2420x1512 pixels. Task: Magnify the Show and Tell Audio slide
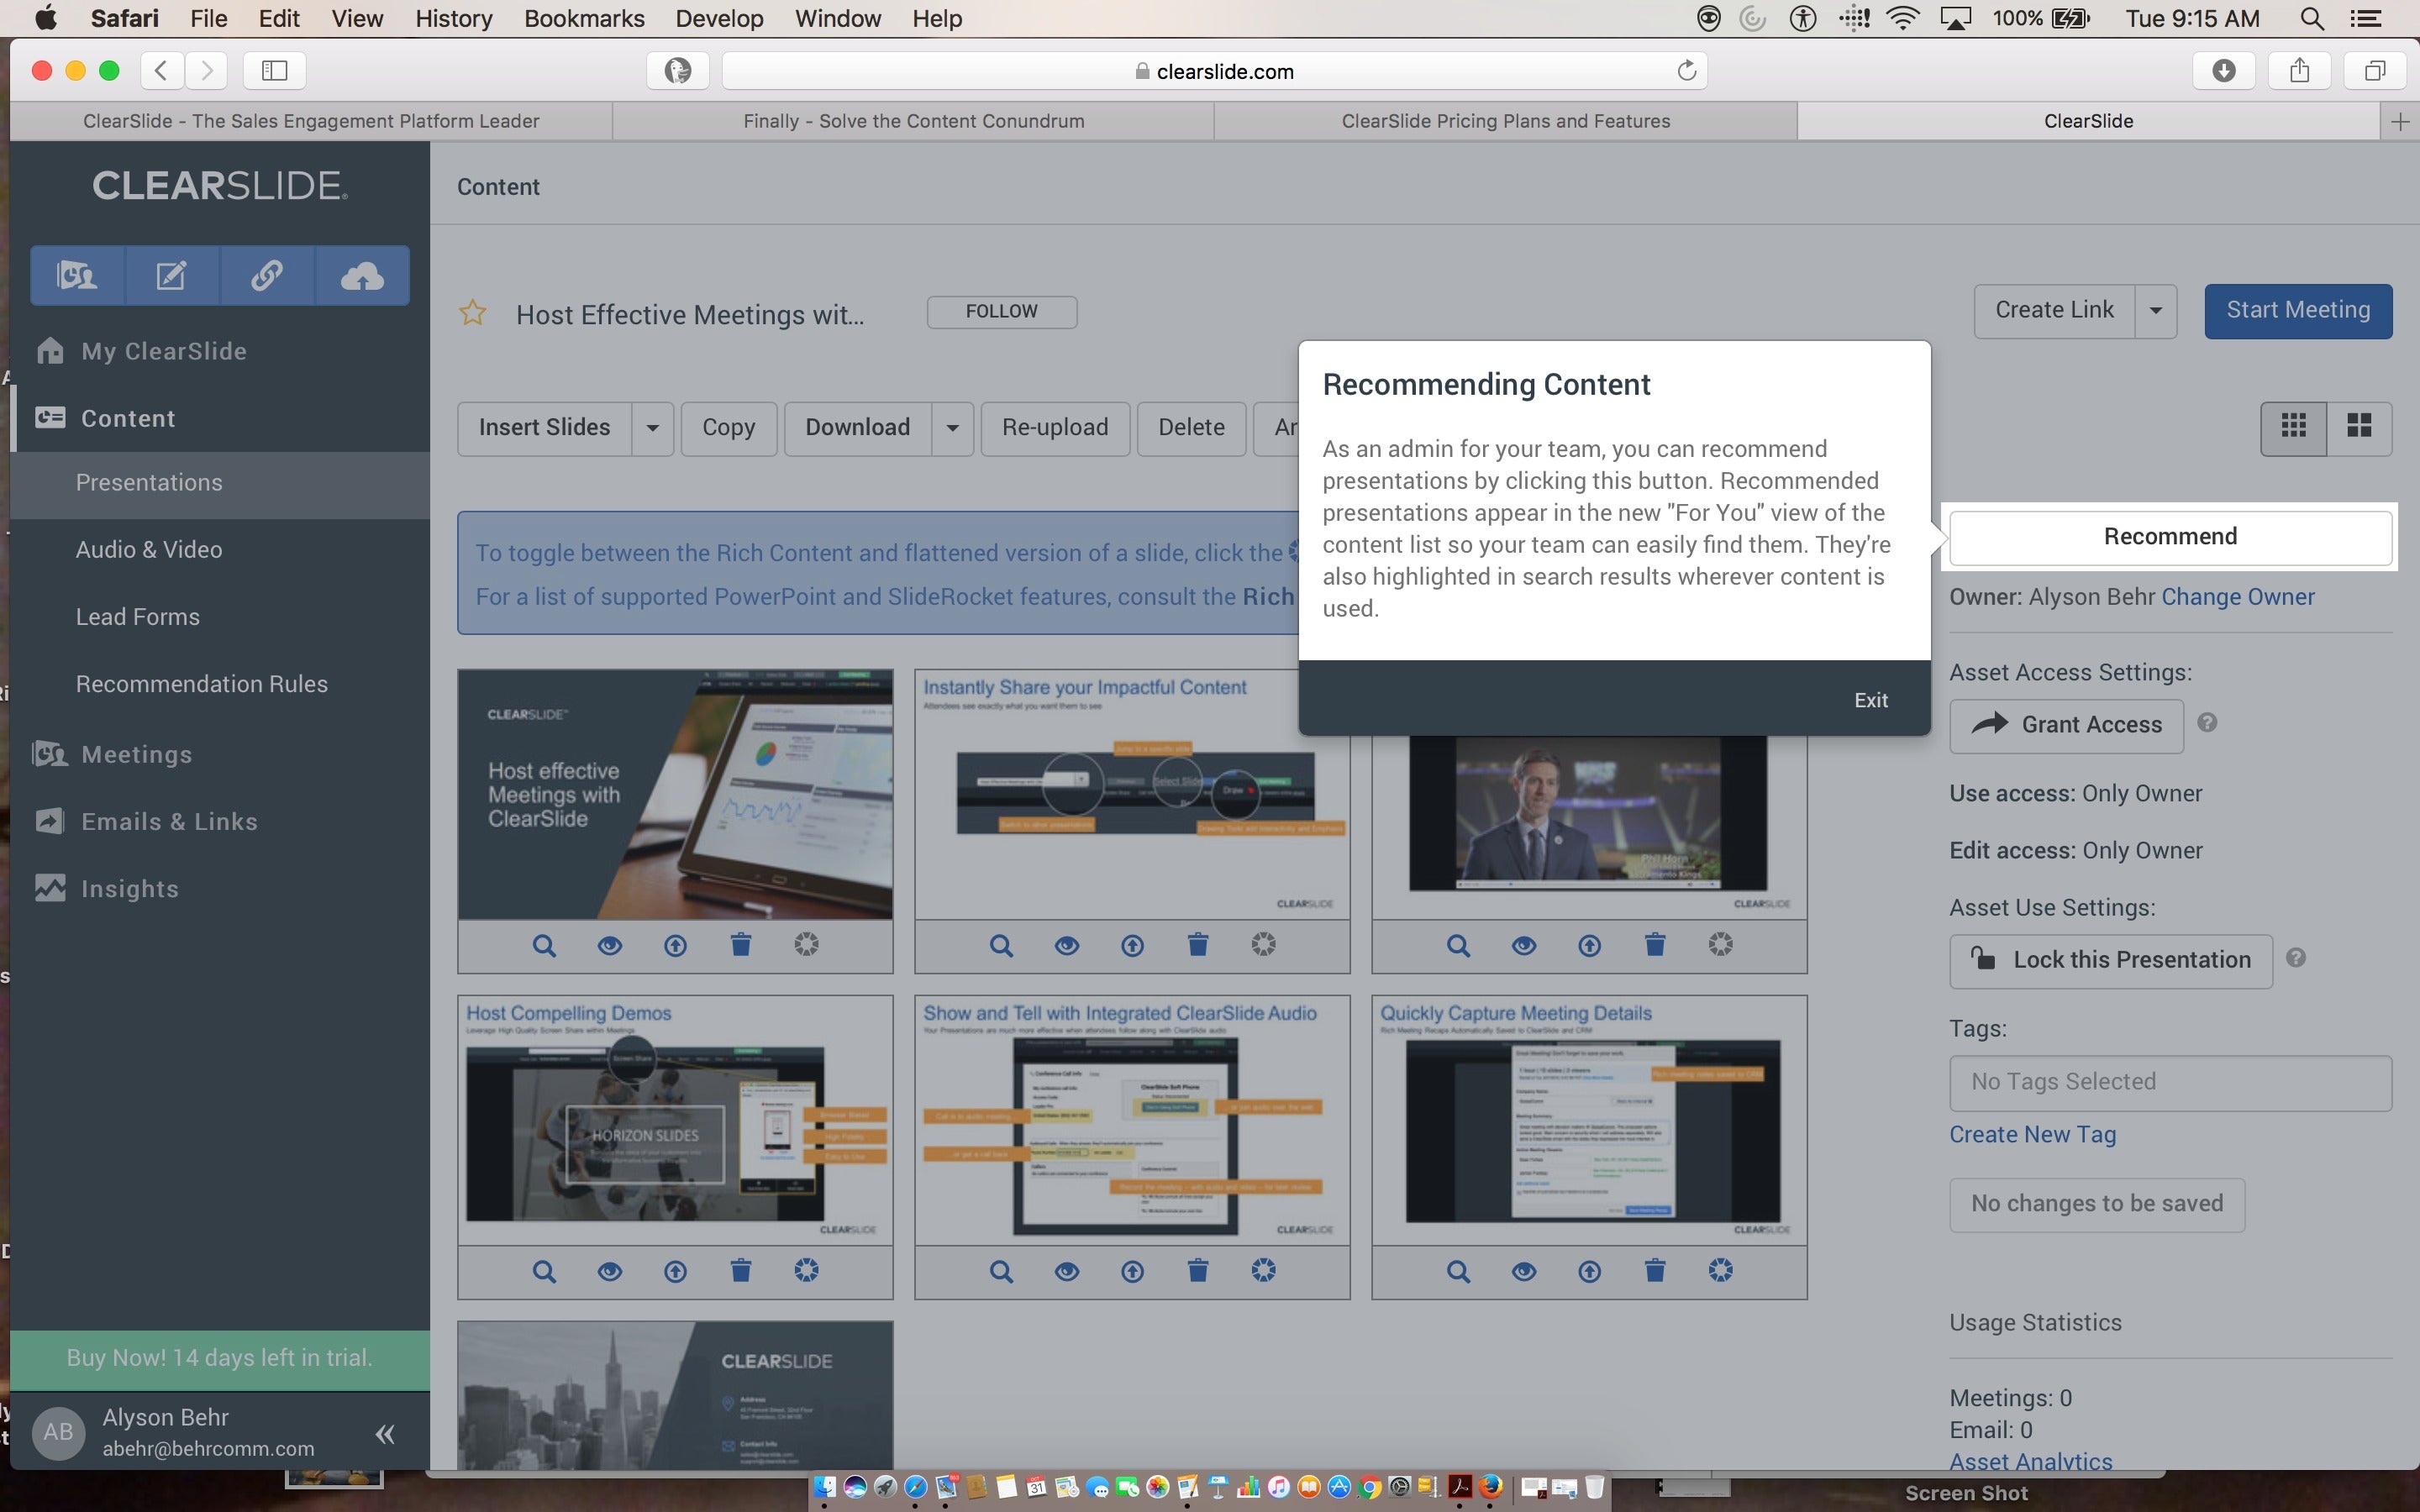pos(1001,1271)
